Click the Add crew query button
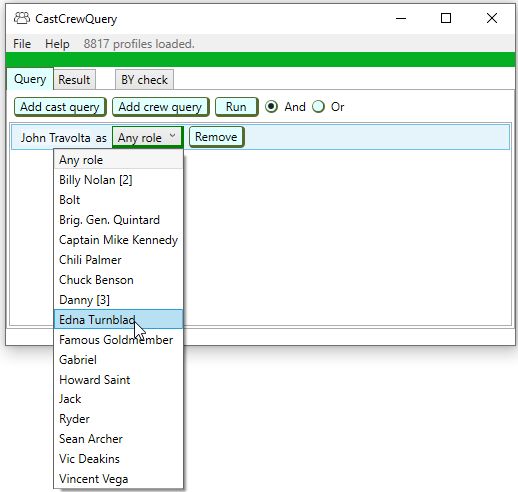This screenshot has width=518, height=492. tap(160, 107)
